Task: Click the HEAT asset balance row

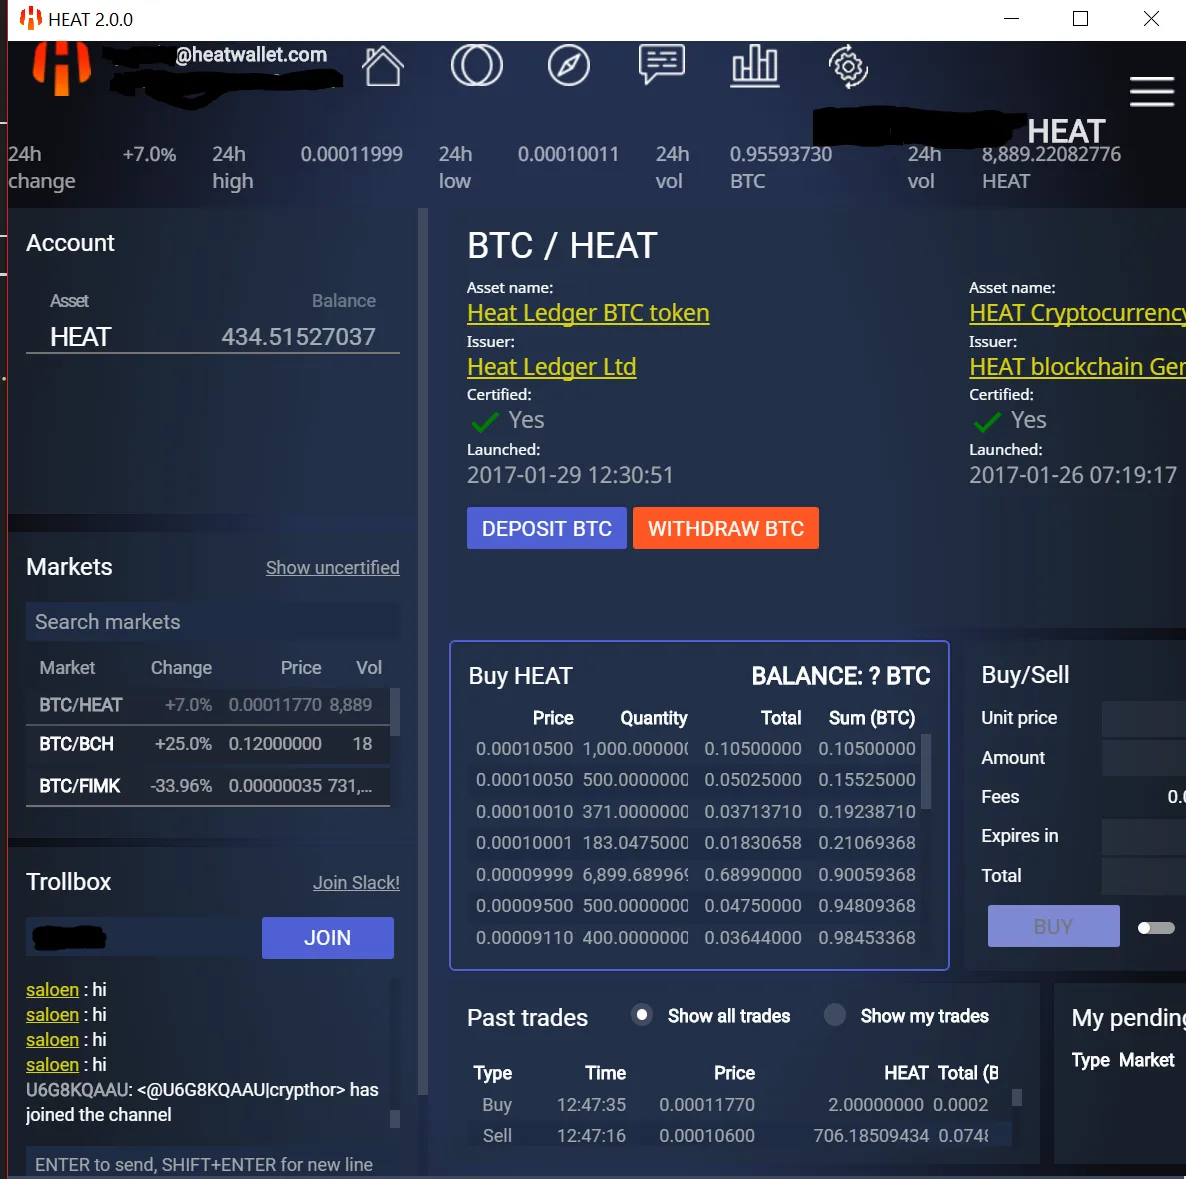Action: tap(213, 337)
